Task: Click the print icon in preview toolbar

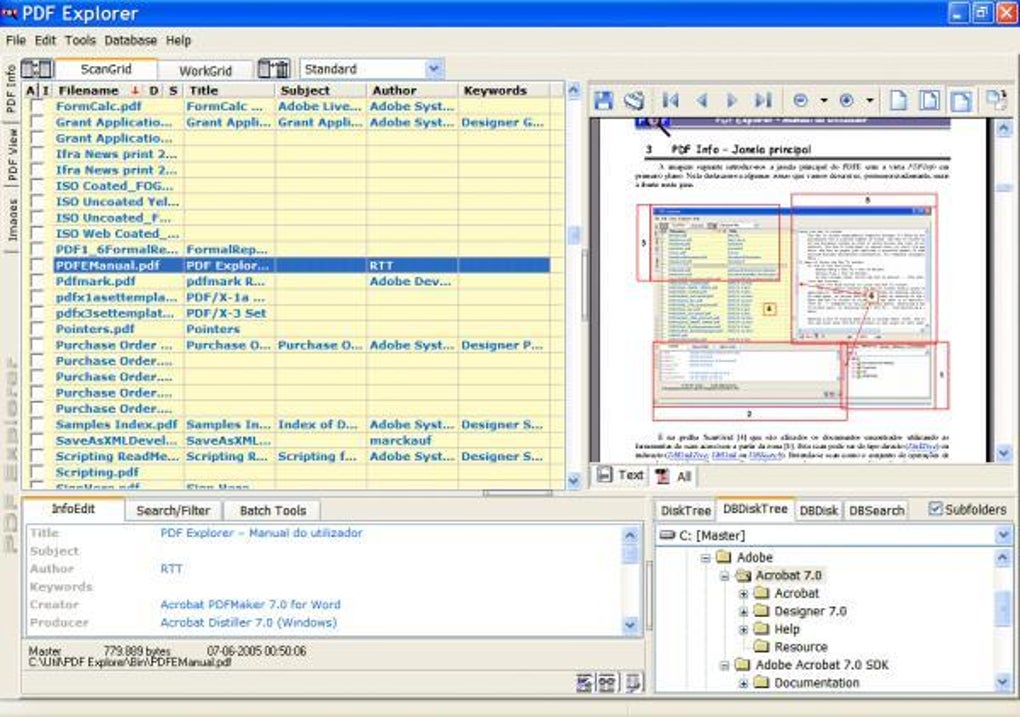Action: point(634,100)
